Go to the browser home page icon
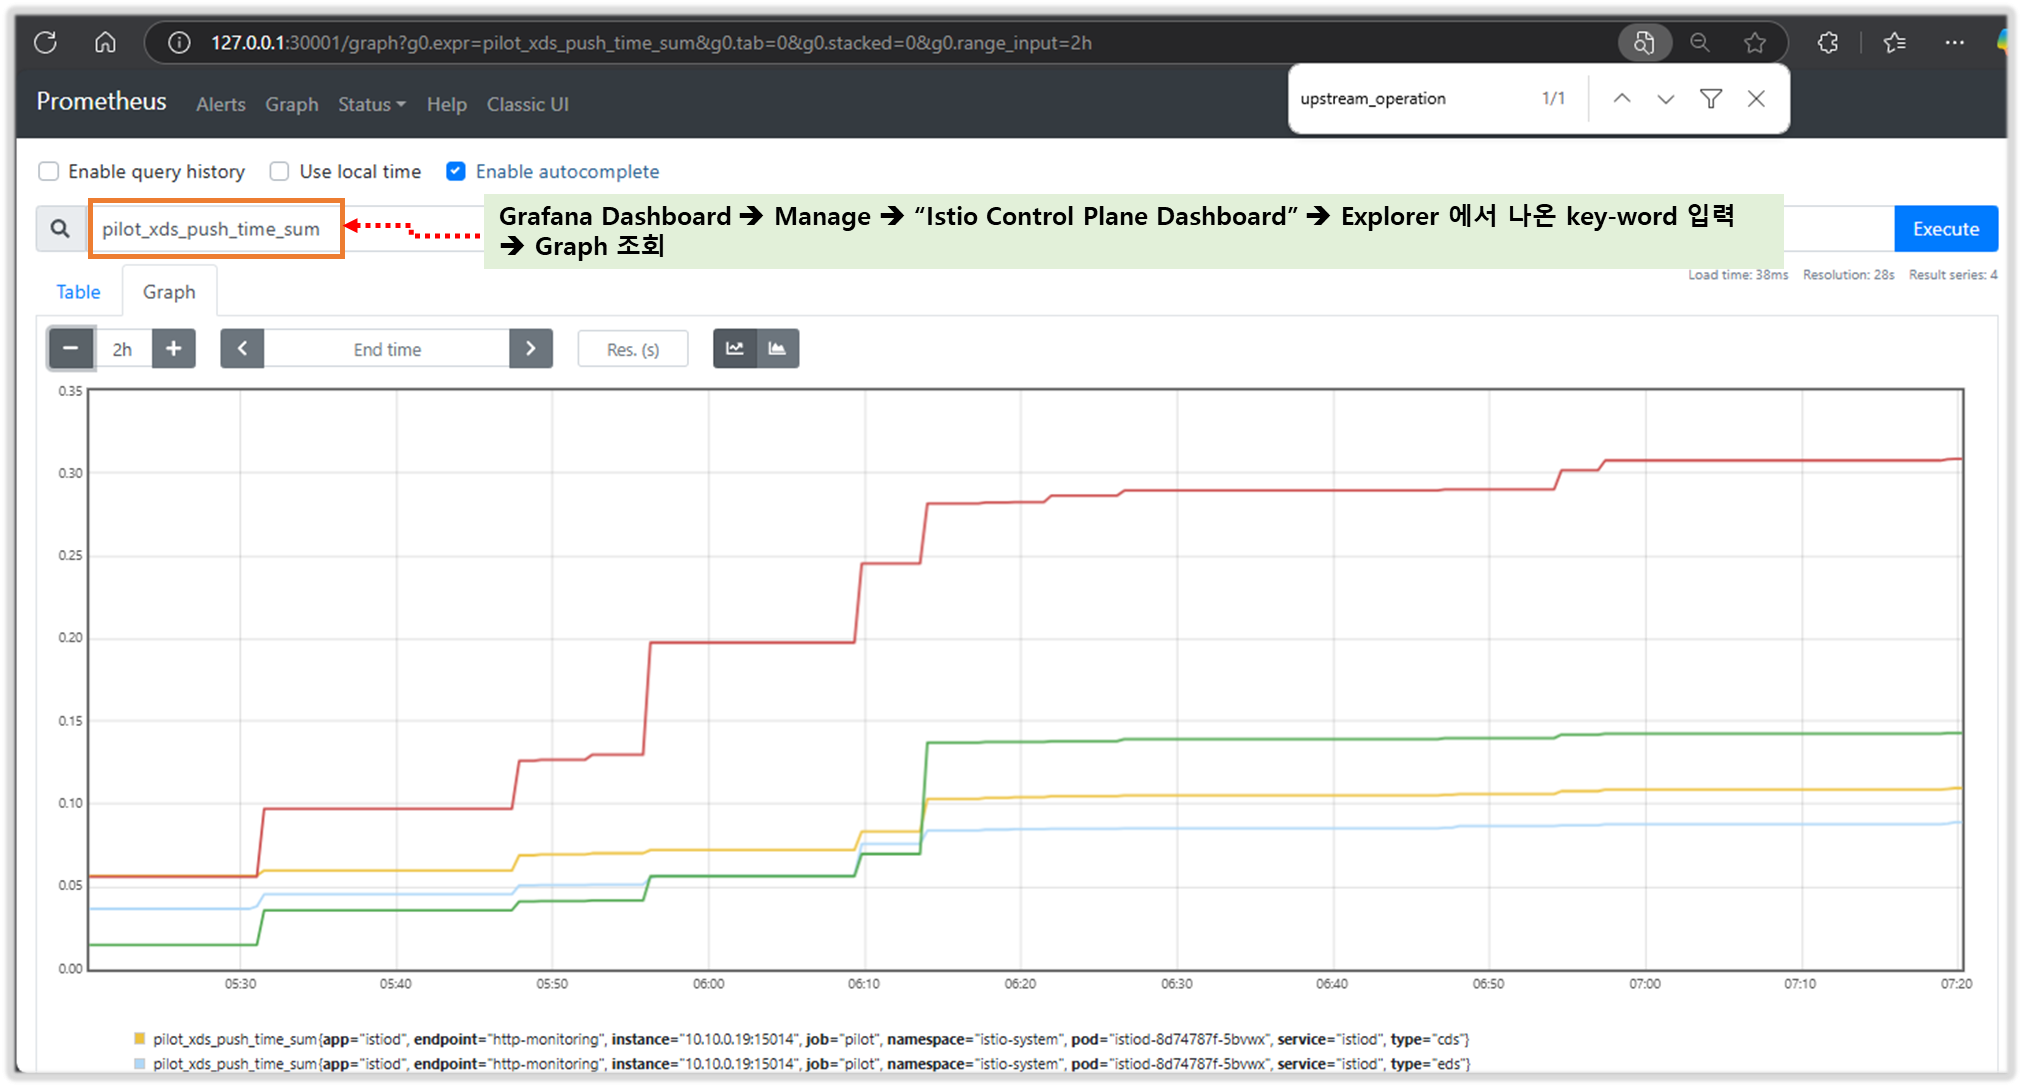Viewport: 2022px width, 1087px height. 105,43
